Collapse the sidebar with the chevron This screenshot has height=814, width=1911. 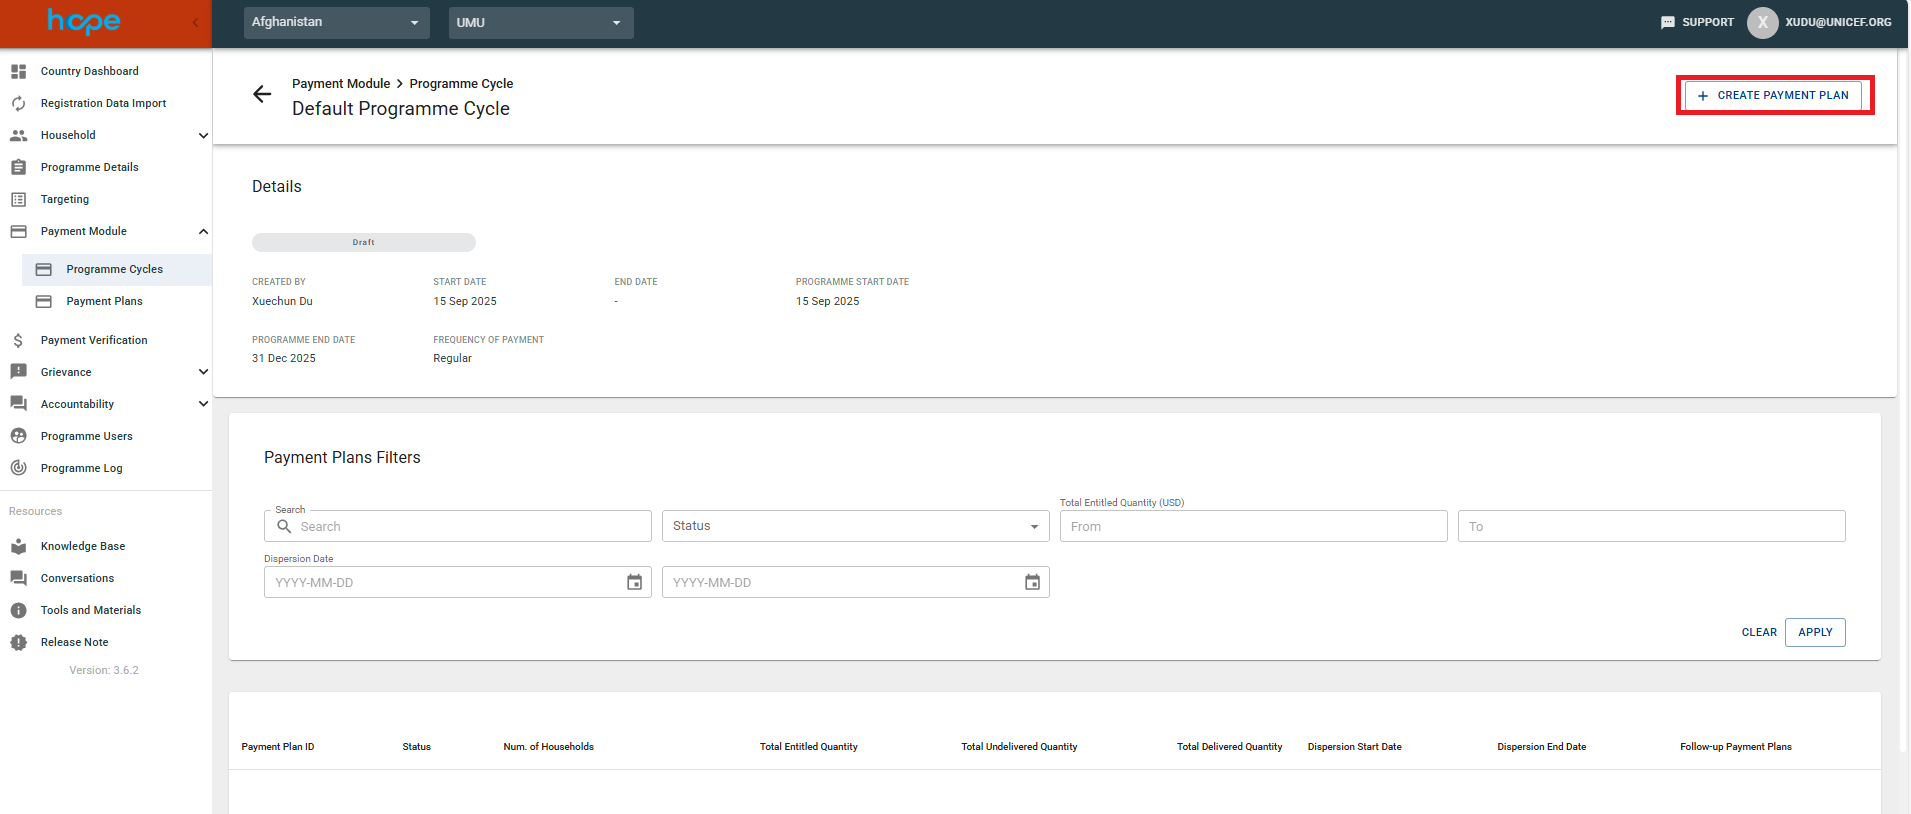195,22
